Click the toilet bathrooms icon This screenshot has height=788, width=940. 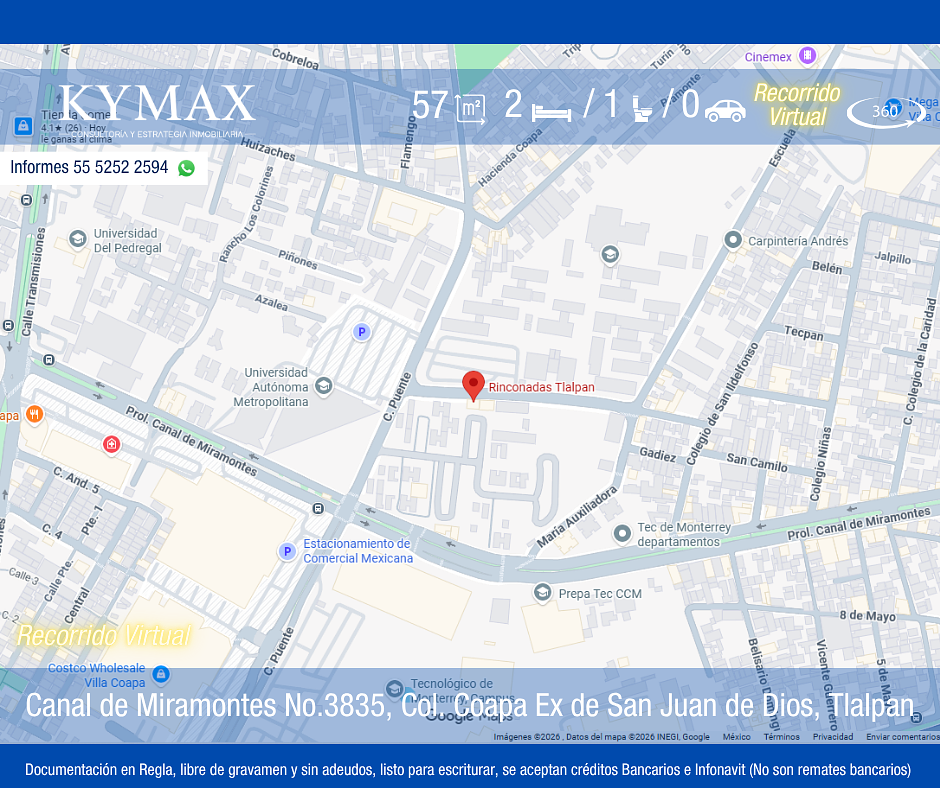[642, 109]
